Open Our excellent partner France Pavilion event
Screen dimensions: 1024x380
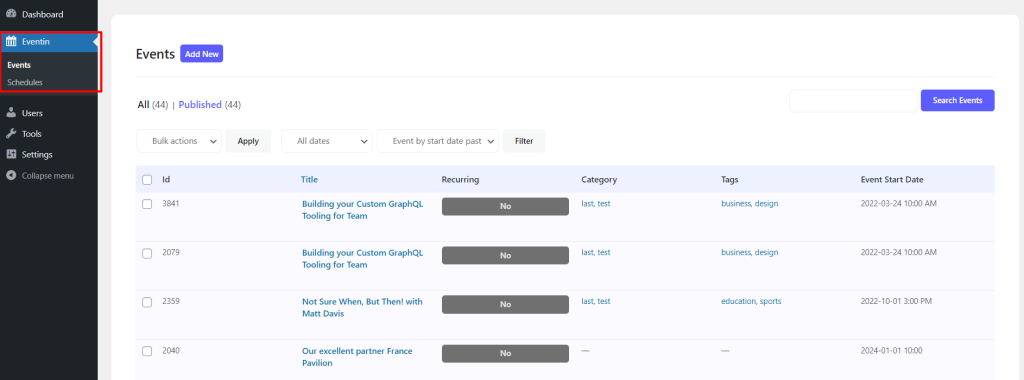[357, 356]
